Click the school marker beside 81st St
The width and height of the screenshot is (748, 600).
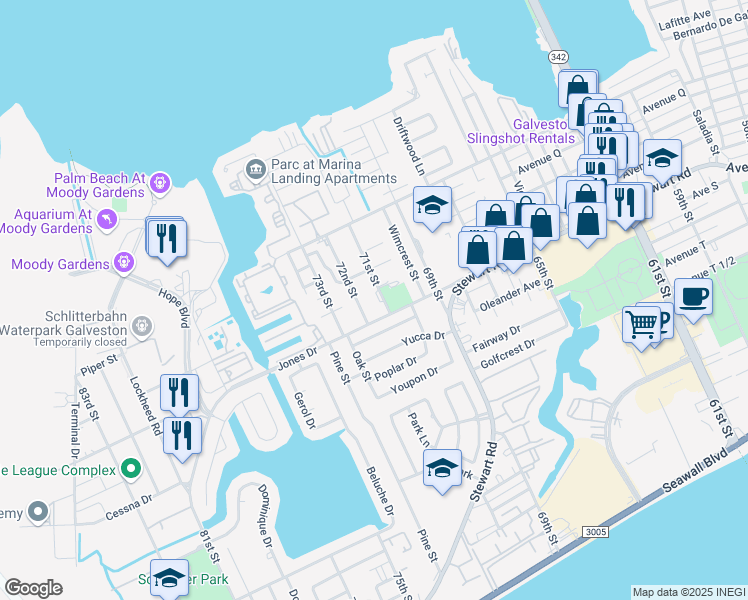coord(169,579)
